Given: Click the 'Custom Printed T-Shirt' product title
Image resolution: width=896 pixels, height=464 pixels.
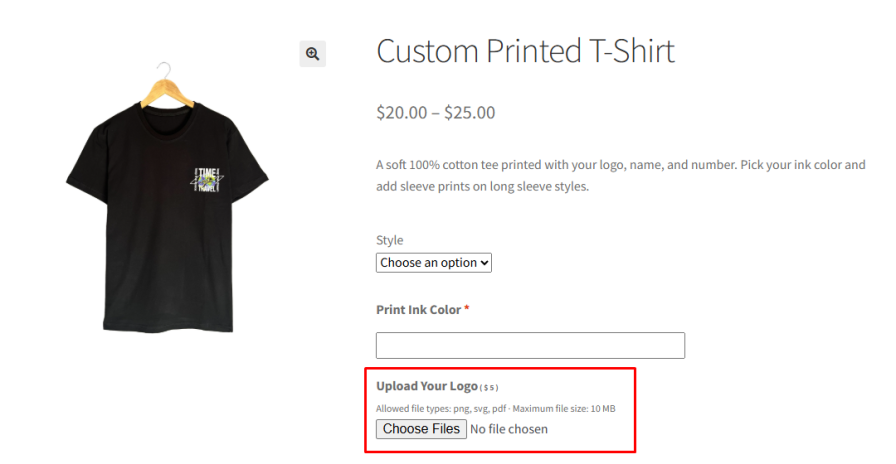Looking at the screenshot, I should [x=525, y=51].
